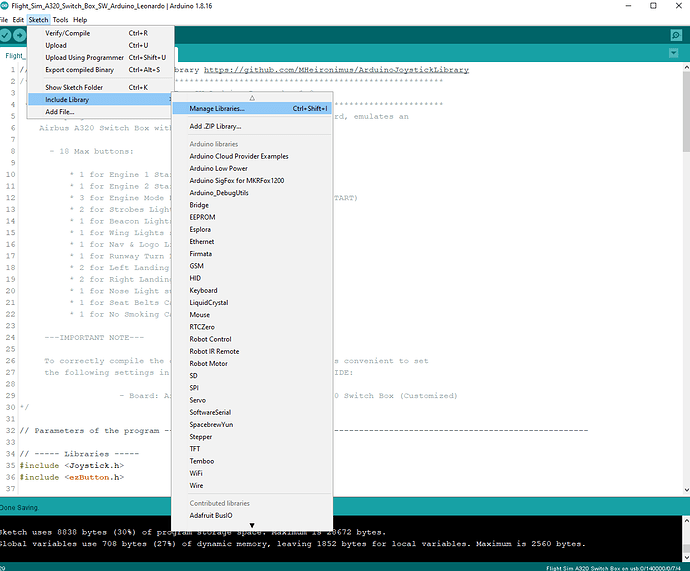Include the Arduino_DebugUtils library
Viewport: 690px width, 571px height.
(252, 193)
